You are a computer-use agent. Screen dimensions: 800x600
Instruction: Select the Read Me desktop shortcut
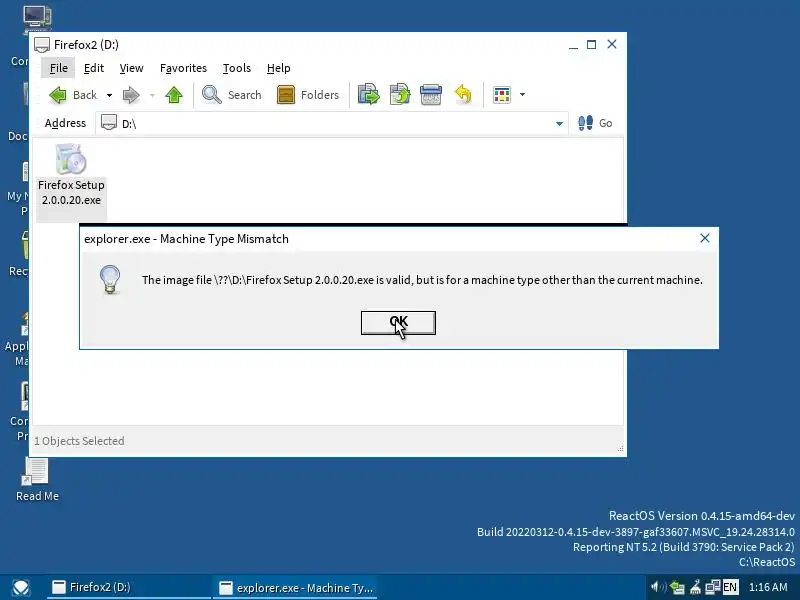pos(37,480)
